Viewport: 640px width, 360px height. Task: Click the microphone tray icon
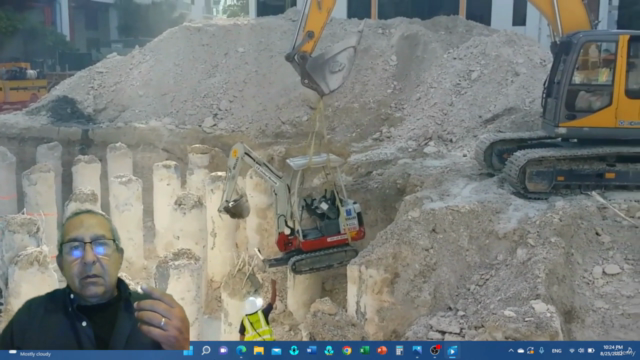pos(541,351)
